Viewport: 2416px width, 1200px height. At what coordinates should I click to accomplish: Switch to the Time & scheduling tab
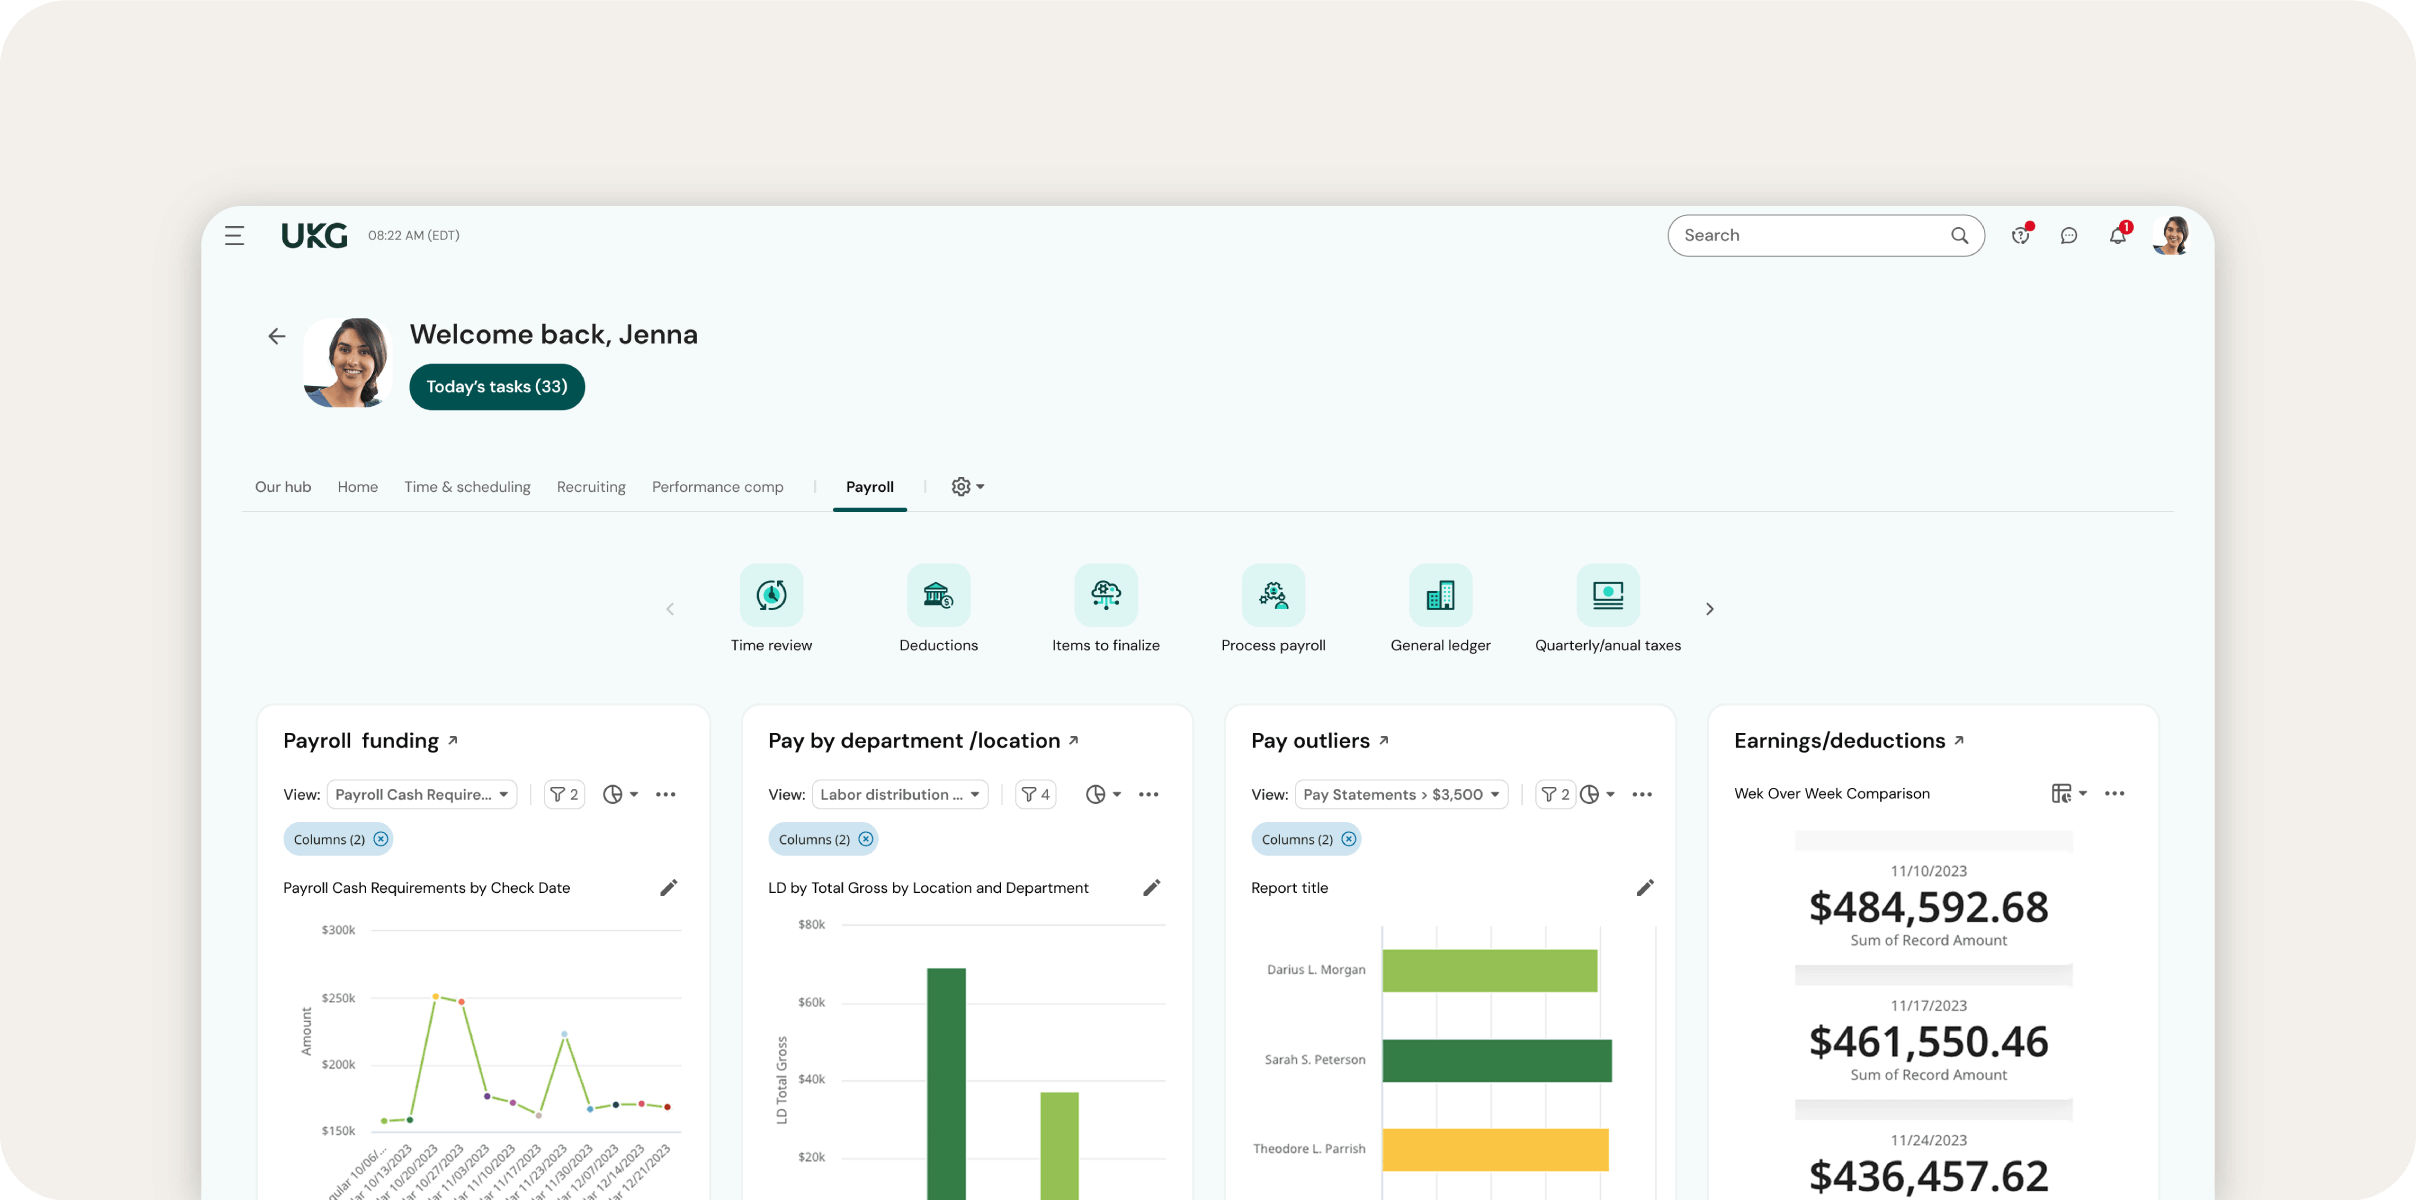tap(467, 486)
